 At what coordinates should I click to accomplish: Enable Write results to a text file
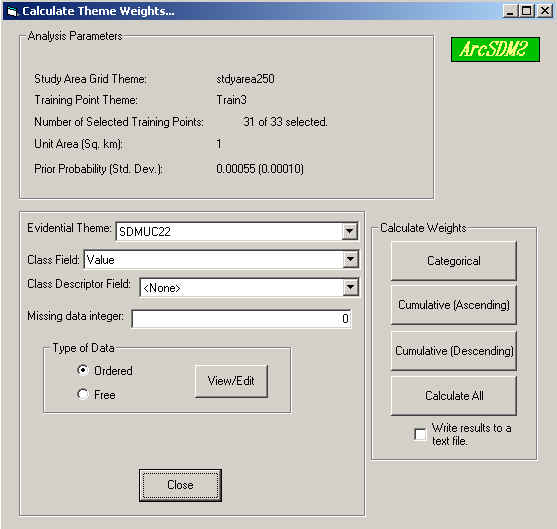point(420,434)
